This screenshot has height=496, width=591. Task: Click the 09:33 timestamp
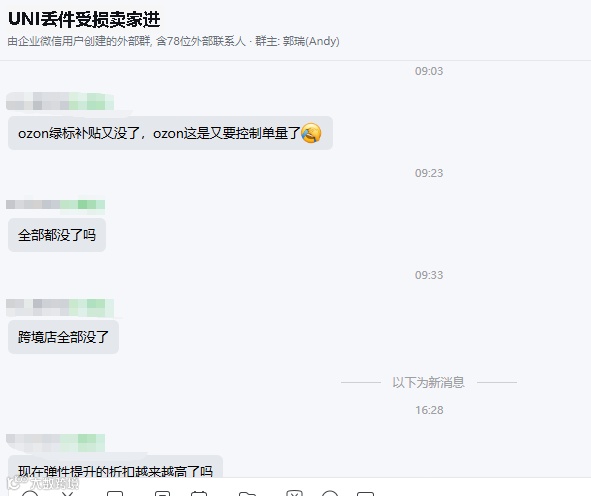(429, 275)
